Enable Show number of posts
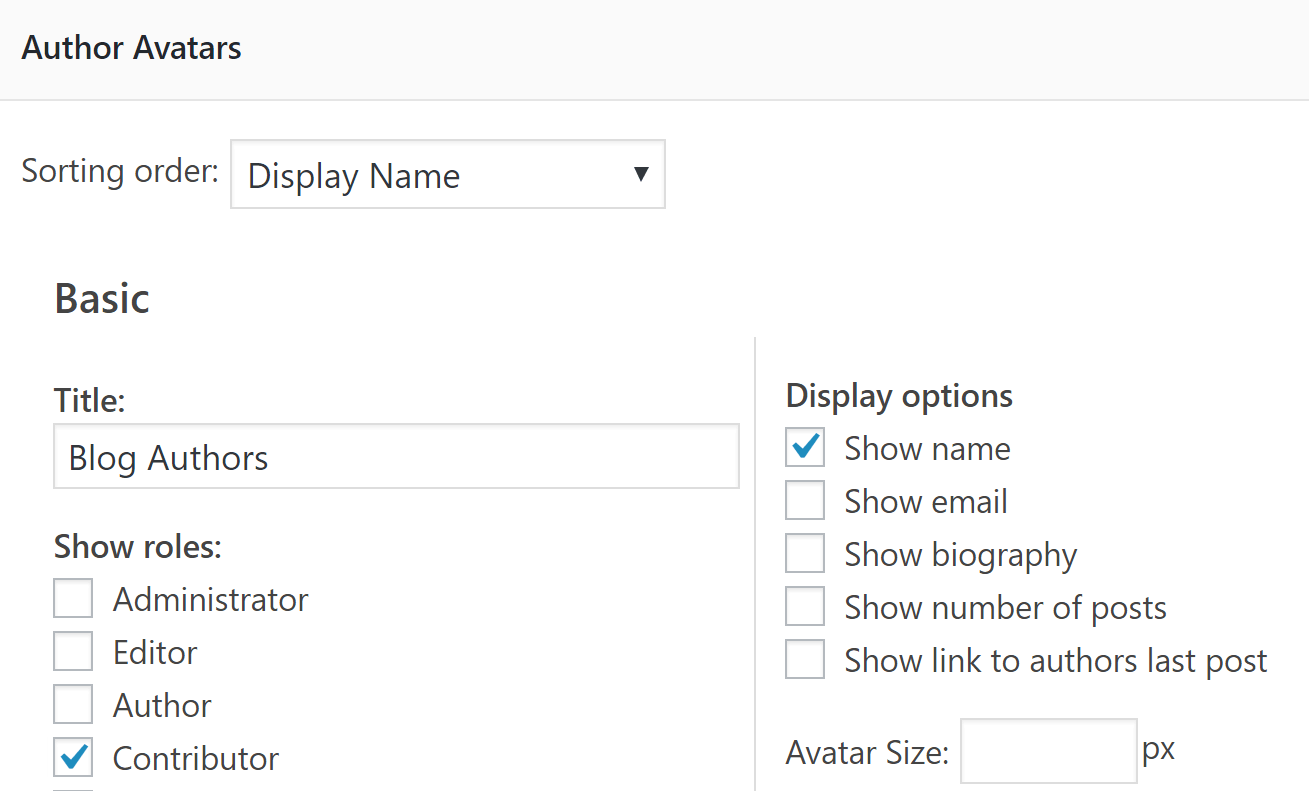The height and width of the screenshot is (791, 1309). tap(804, 605)
